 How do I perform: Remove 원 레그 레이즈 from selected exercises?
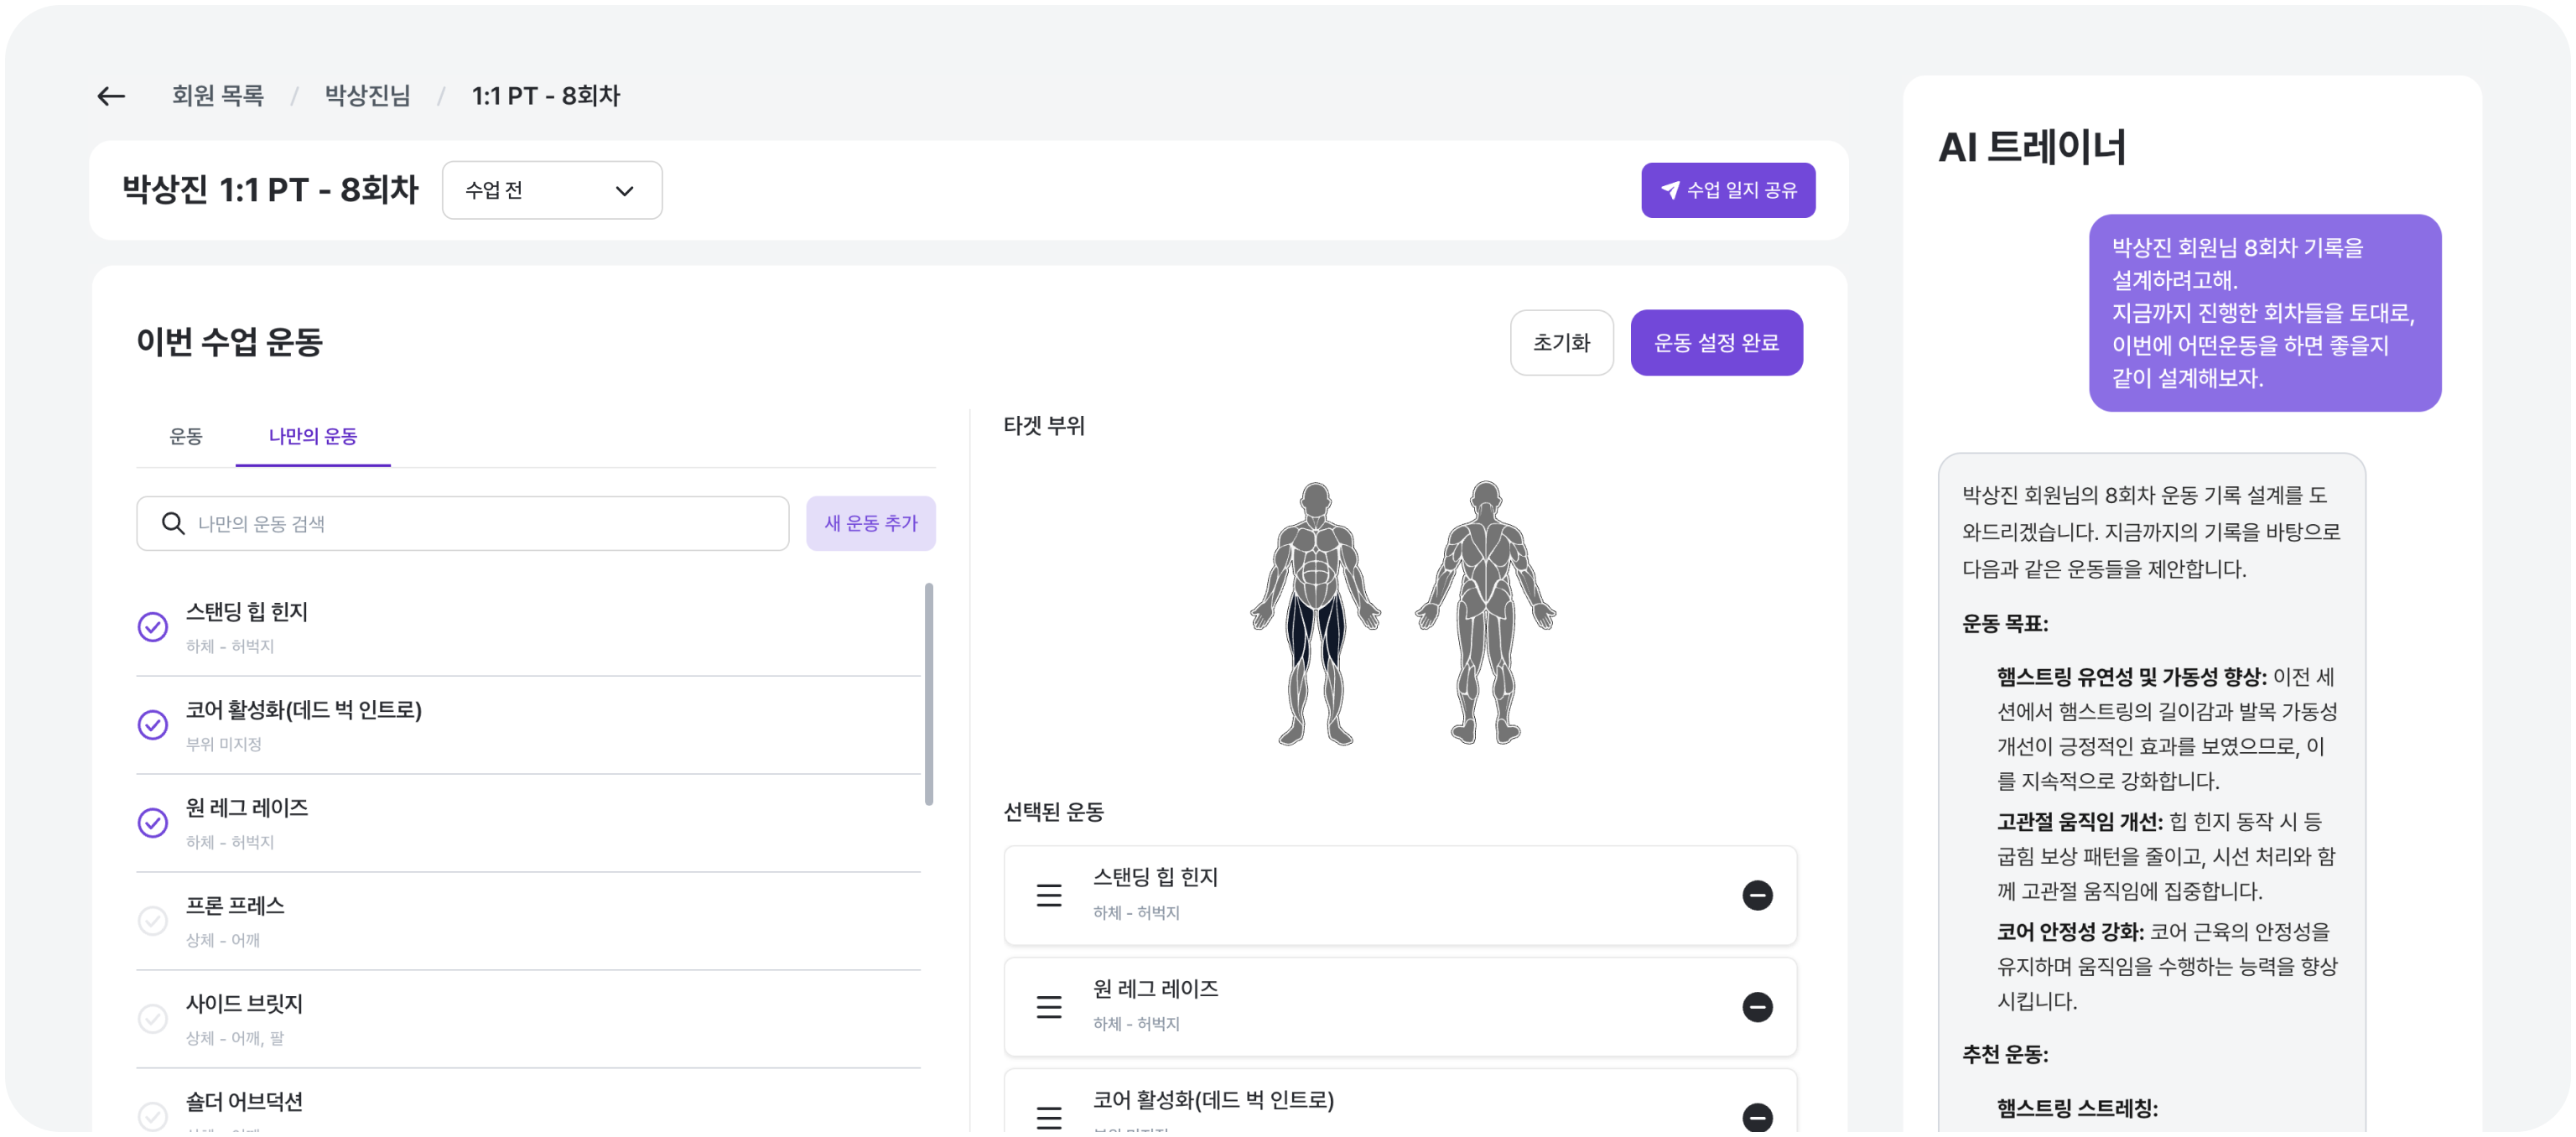1756,1006
